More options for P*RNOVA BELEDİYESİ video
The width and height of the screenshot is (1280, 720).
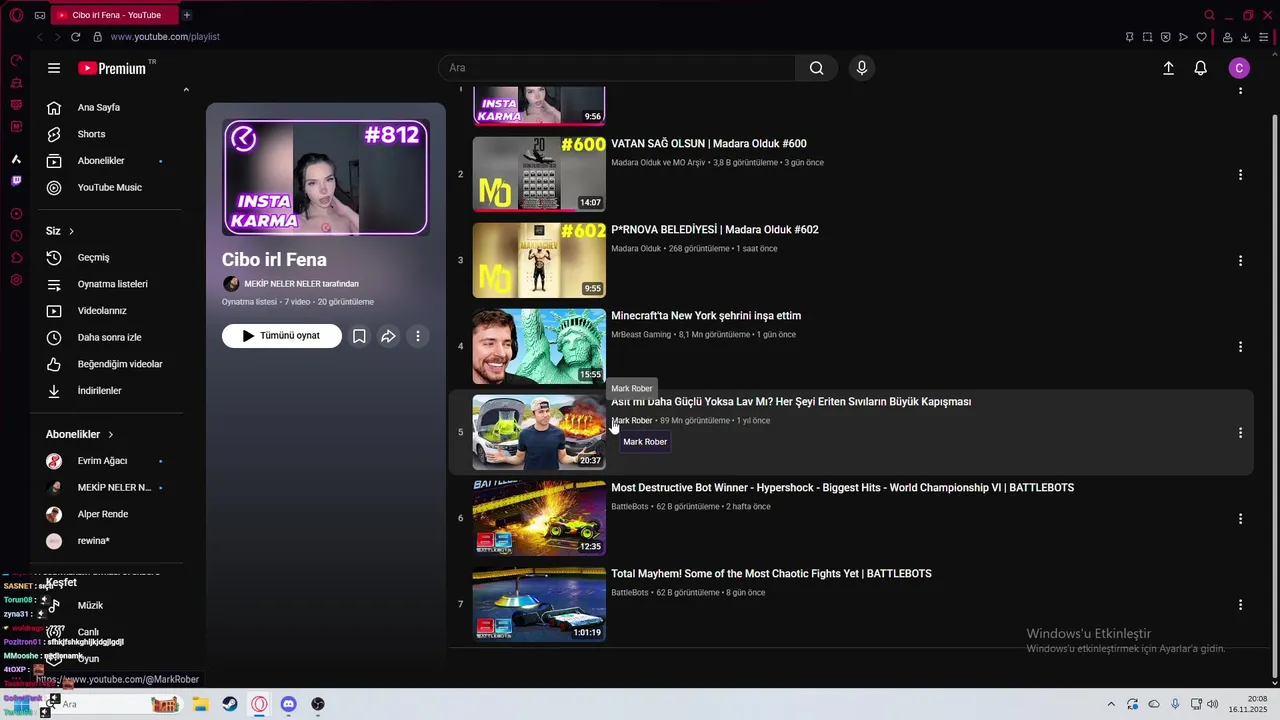pos(1240,260)
